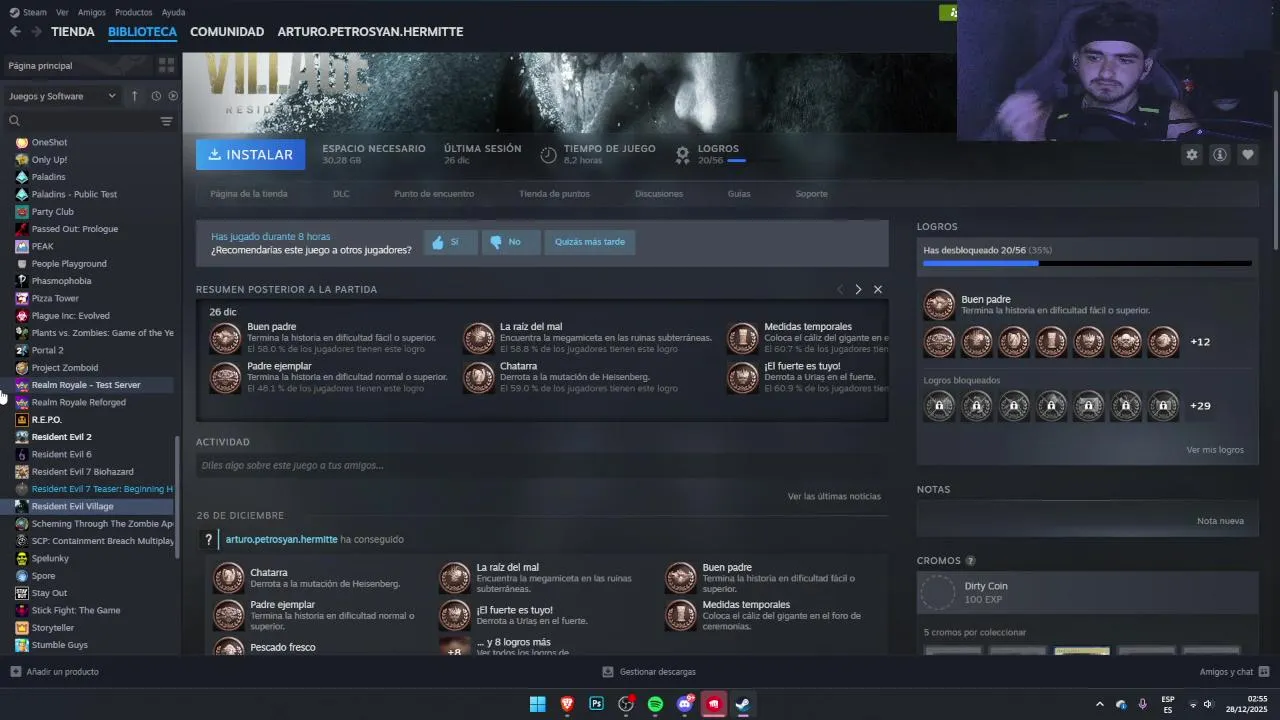
Task: Open the Discusiones tab
Action: (x=659, y=194)
